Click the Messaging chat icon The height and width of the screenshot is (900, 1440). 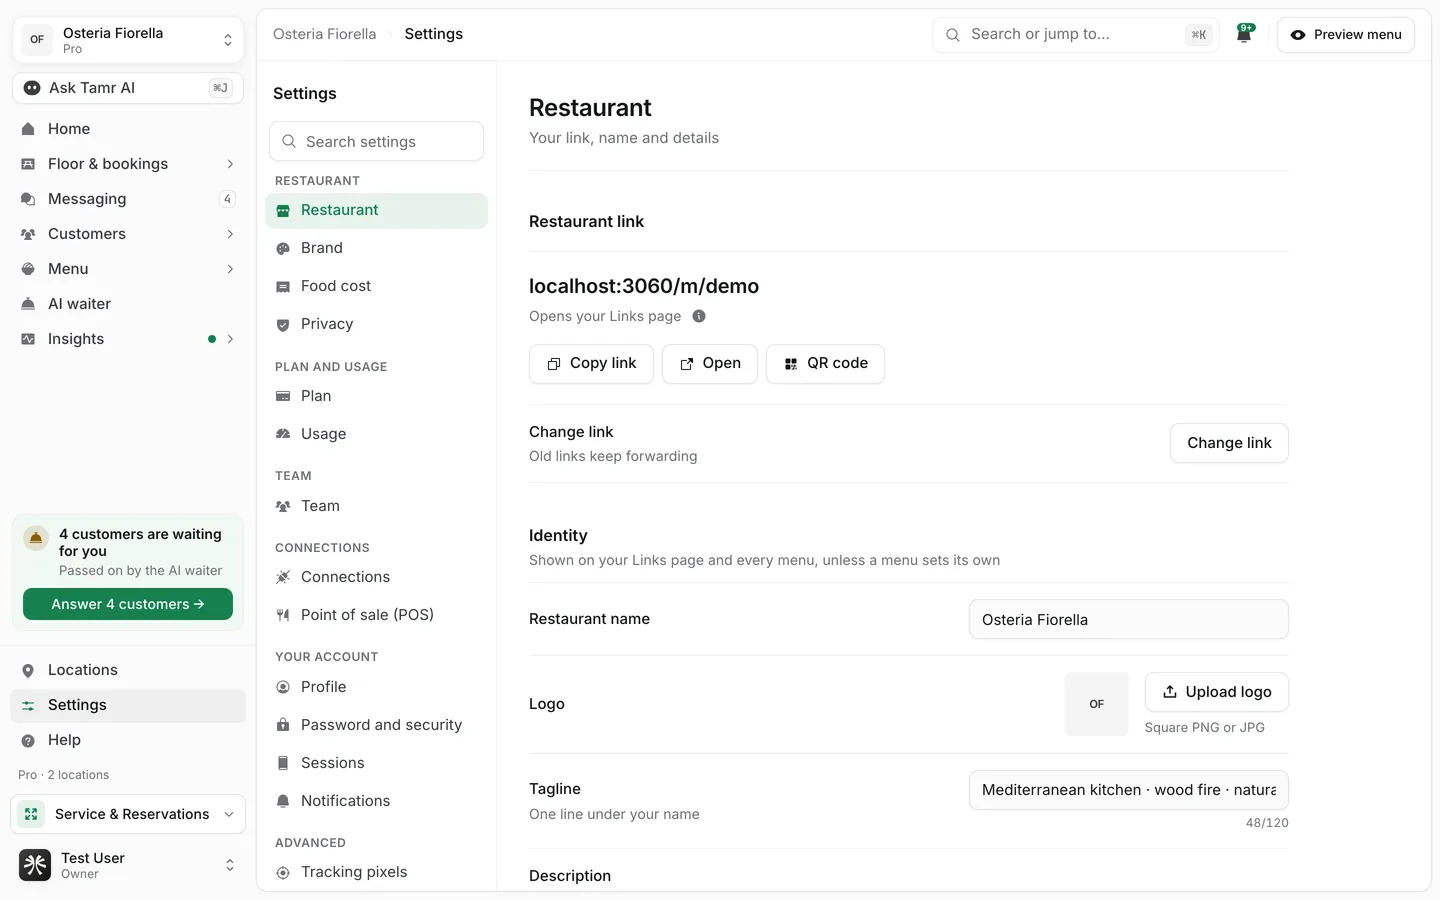[x=28, y=199]
